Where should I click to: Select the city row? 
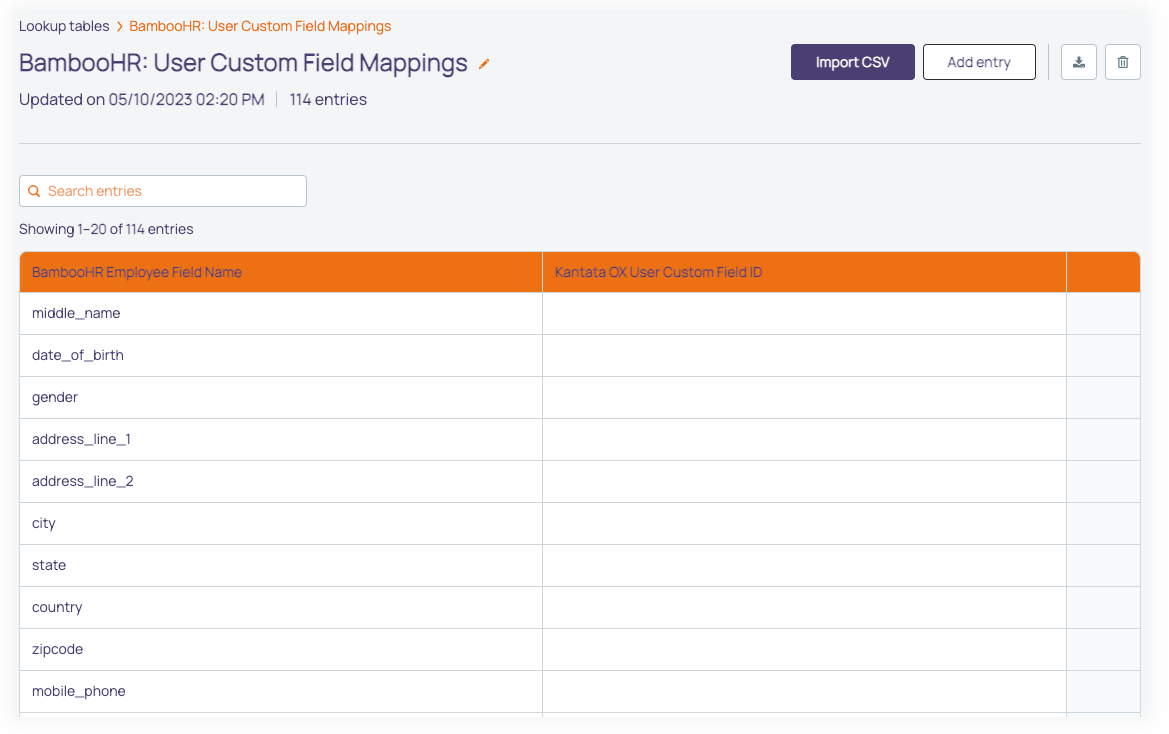pos(579,523)
